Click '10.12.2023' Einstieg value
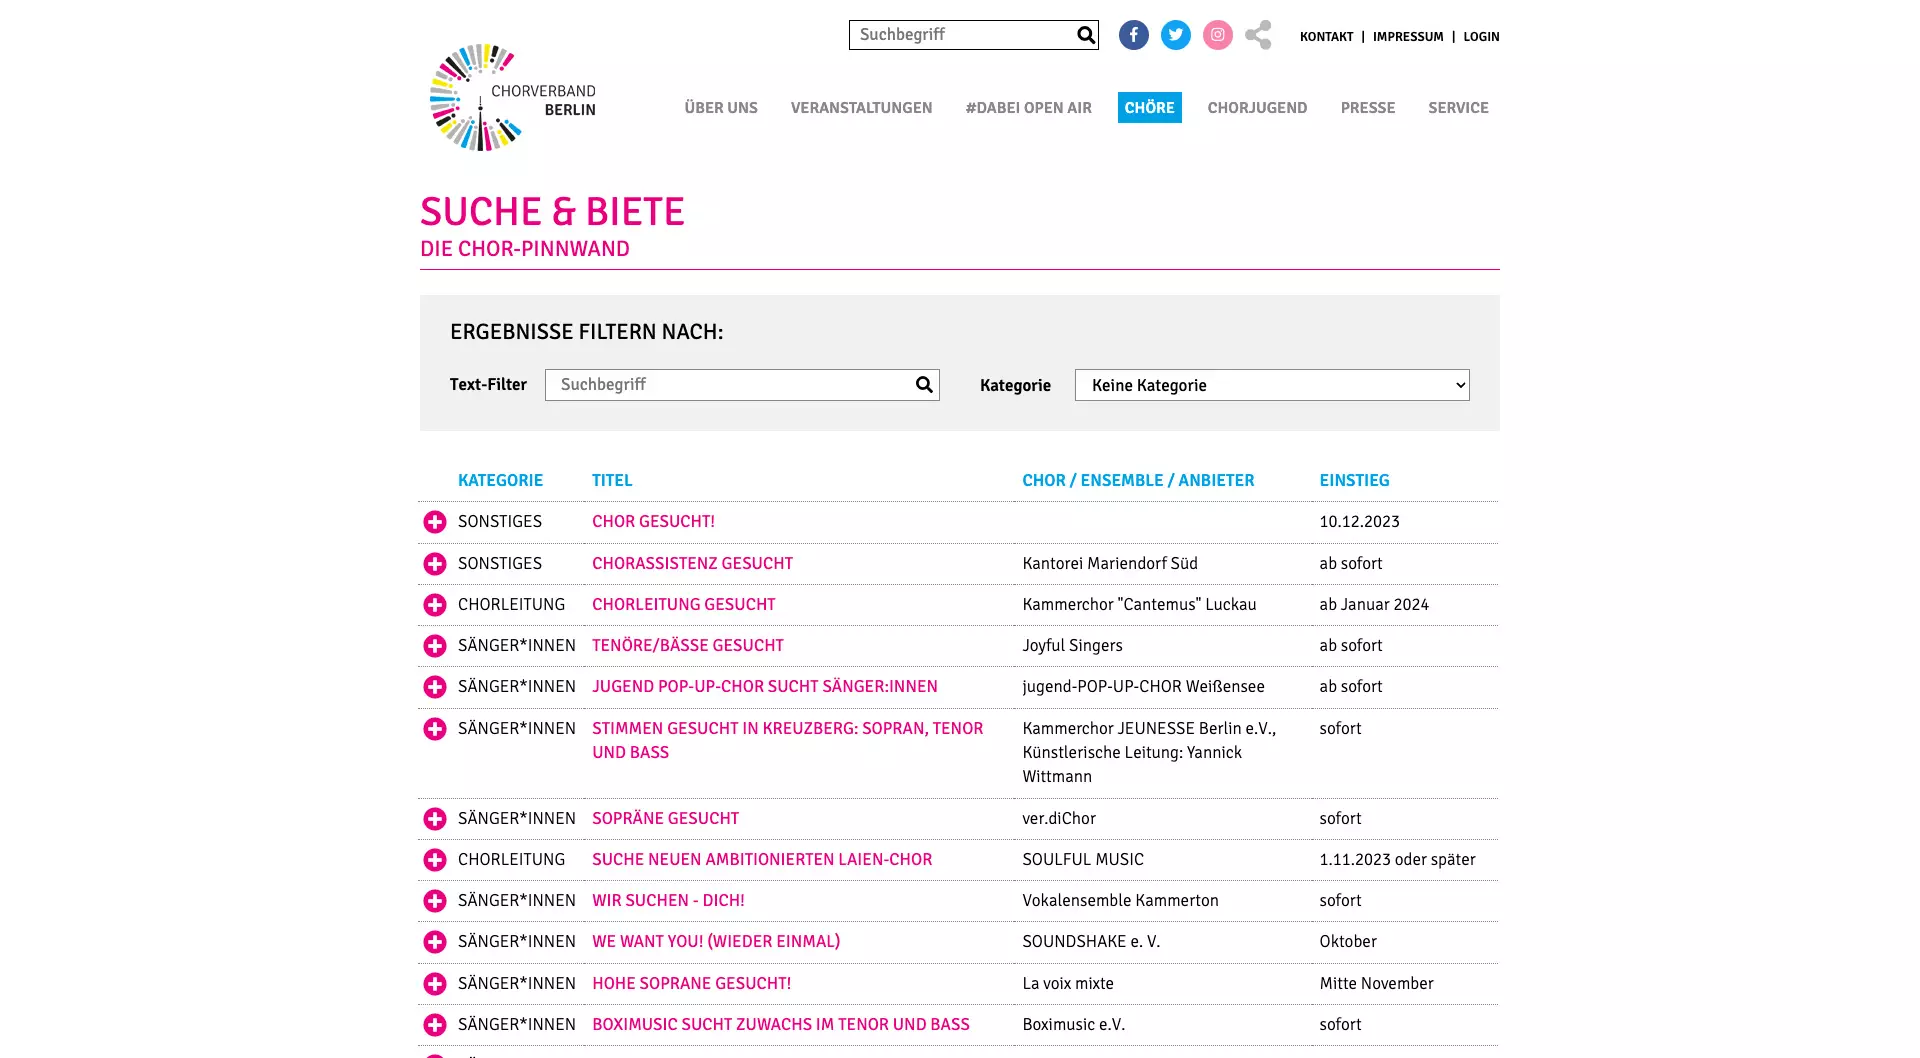Image resolution: width=1920 pixels, height=1058 pixels. 1359,522
